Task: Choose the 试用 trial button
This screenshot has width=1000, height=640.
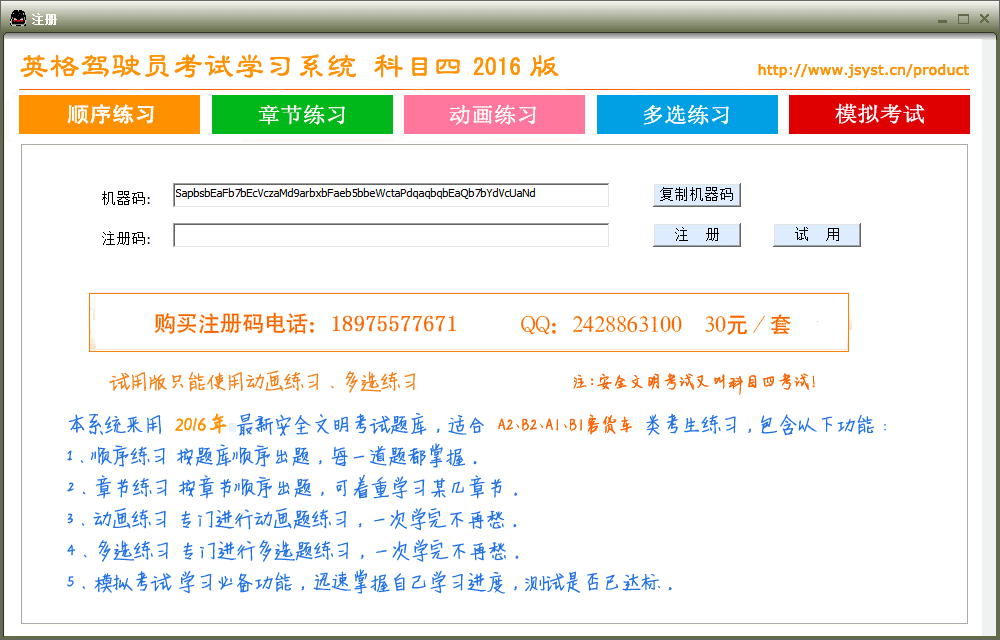Action: tap(816, 235)
